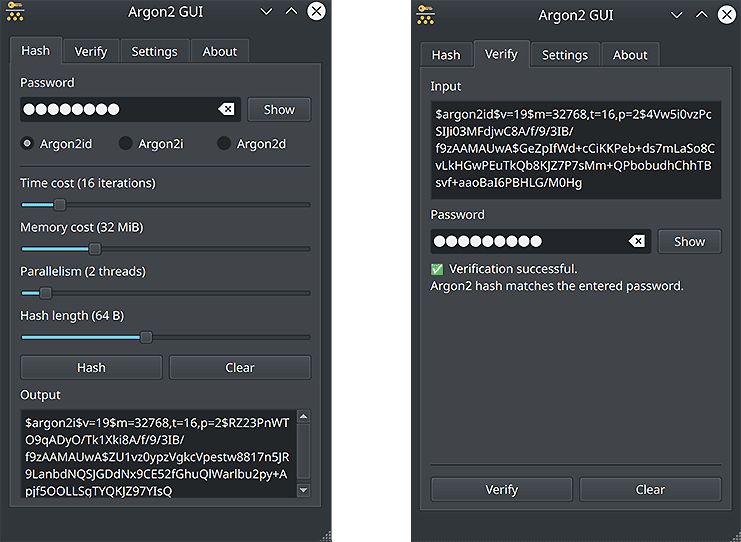Show the password in Verify window
The height and width of the screenshot is (542, 741).
[x=689, y=241]
